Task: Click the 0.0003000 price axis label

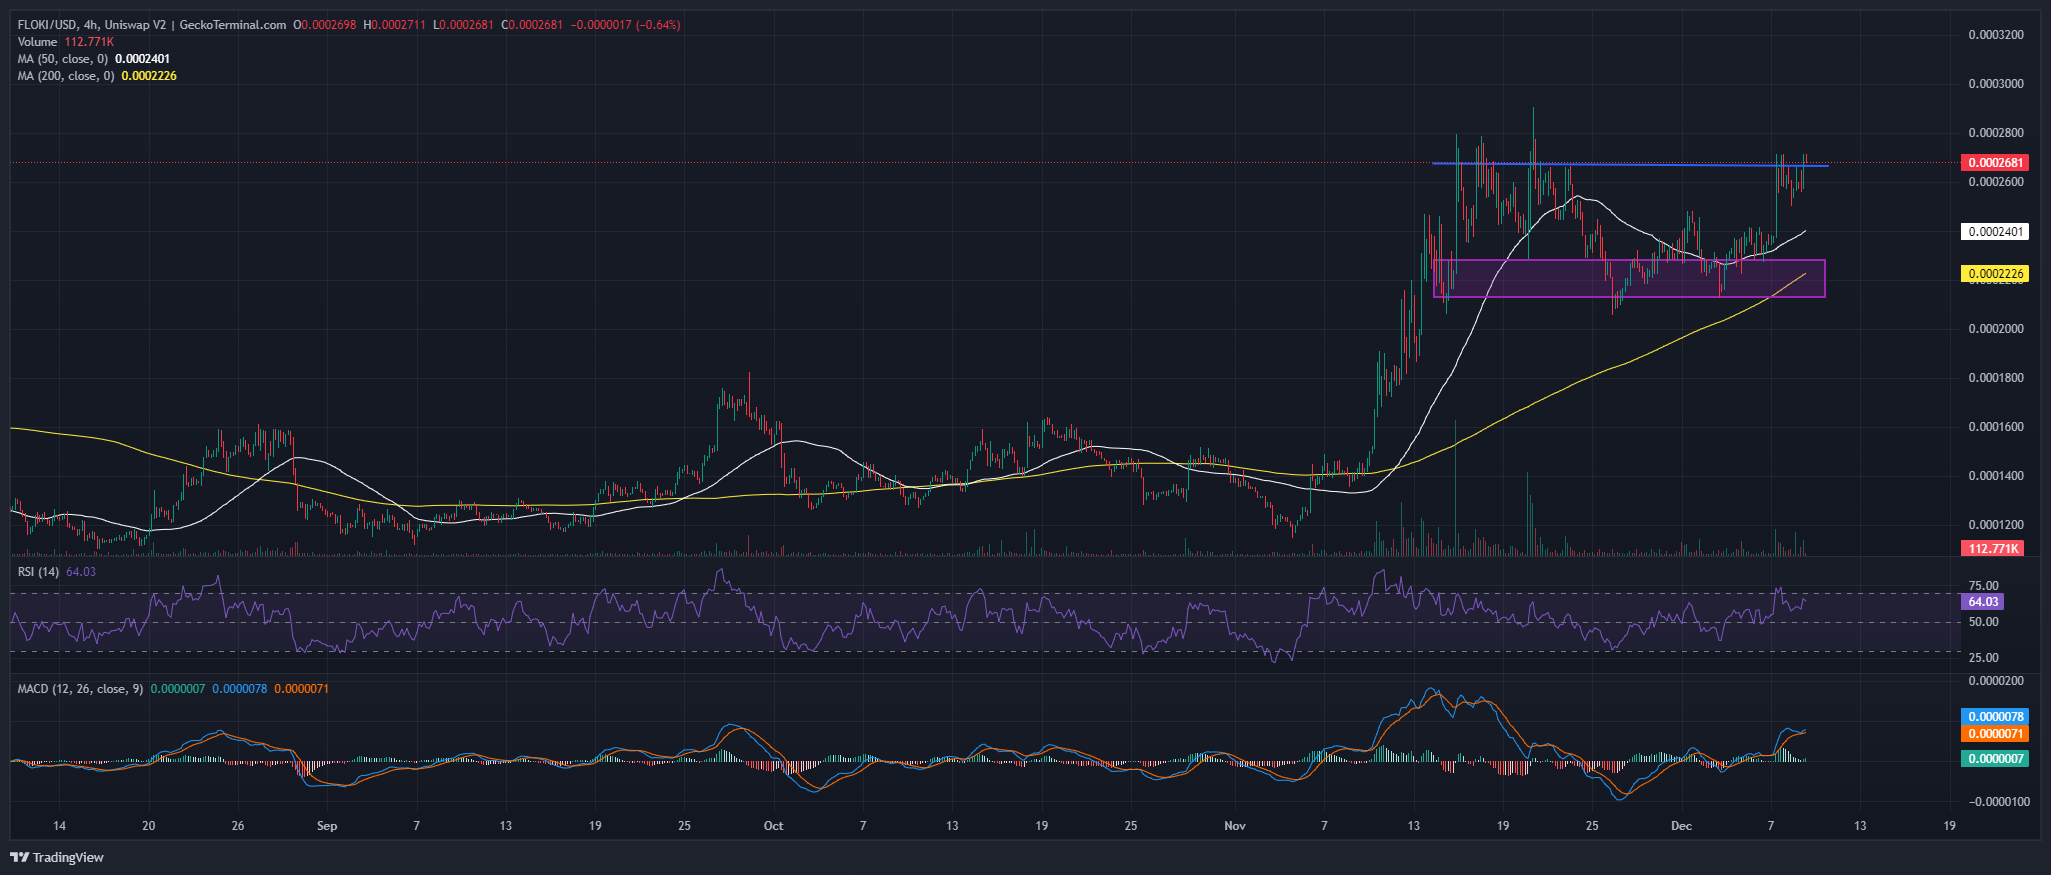Action: click(x=1996, y=84)
